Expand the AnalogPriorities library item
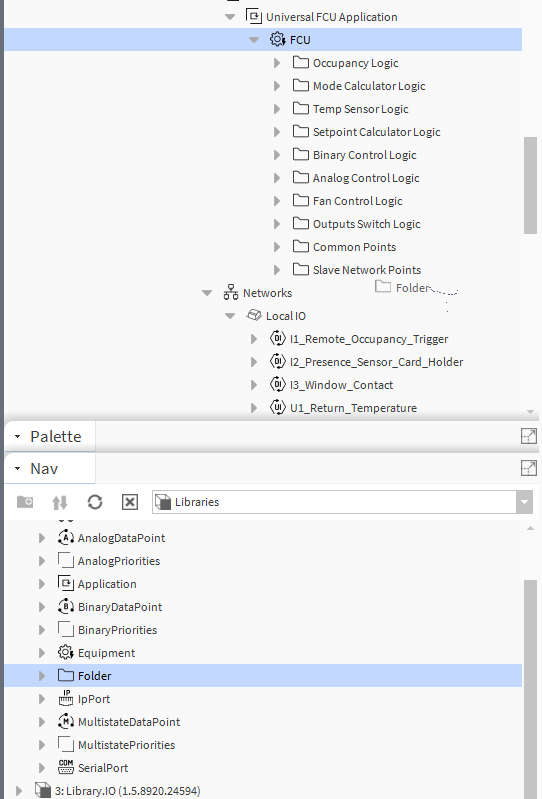 42,561
